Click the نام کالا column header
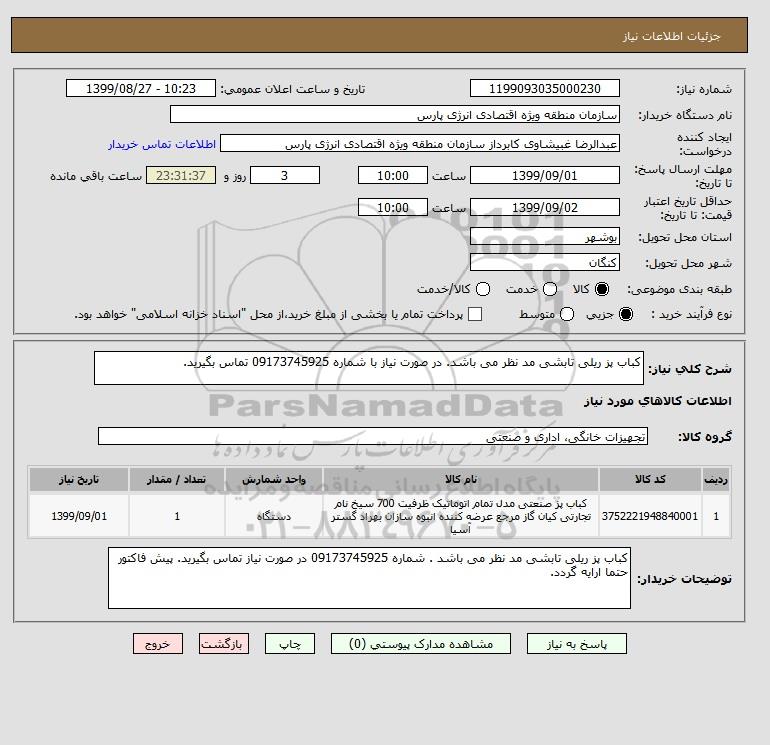Screen dimensions: 770x745 coord(461,479)
